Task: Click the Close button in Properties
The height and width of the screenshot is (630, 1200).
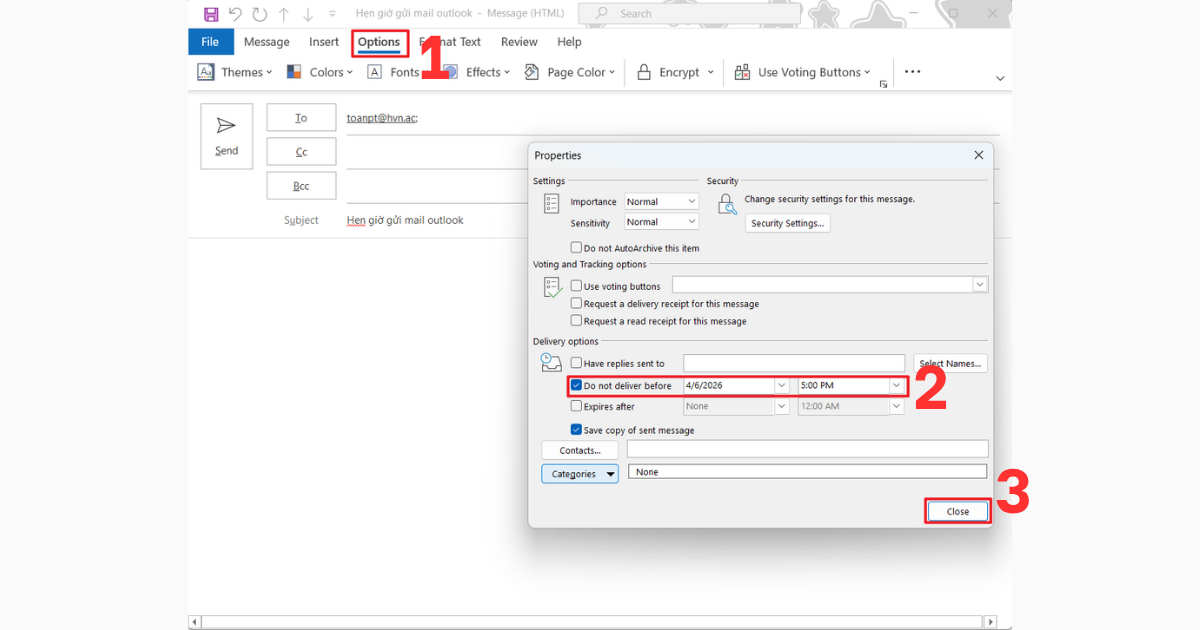Action: [x=958, y=511]
